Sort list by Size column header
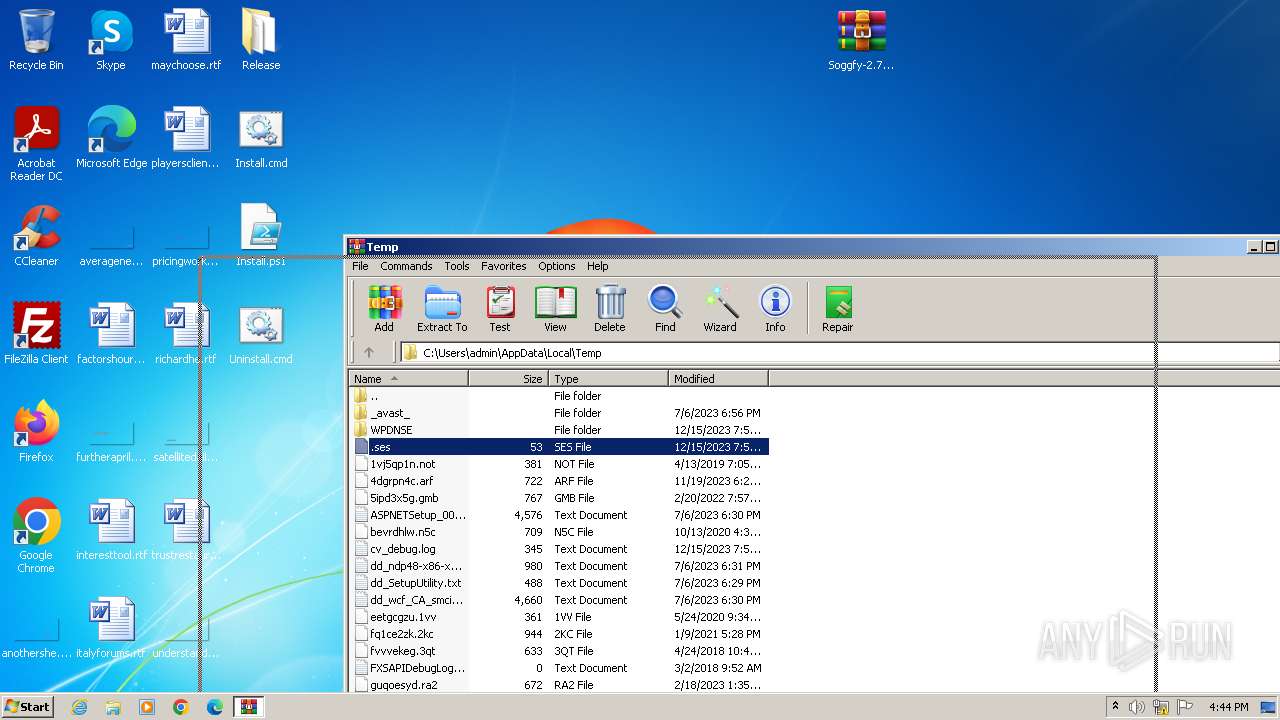Image resolution: width=1280 pixels, height=720 pixels. click(508, 379)
